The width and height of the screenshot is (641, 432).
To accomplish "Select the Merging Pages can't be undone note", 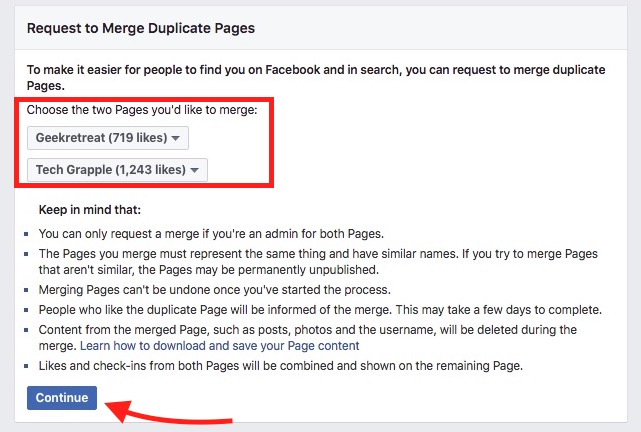I will [x=215, y=290].
